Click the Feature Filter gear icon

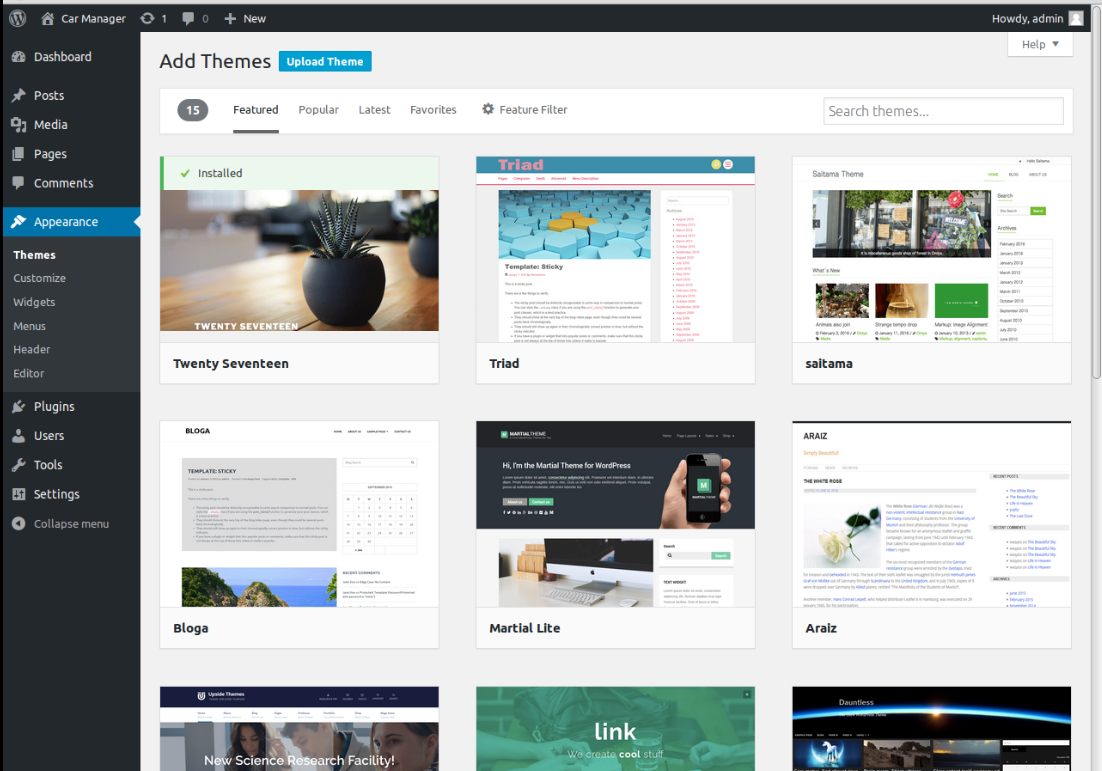pos(488,109)
